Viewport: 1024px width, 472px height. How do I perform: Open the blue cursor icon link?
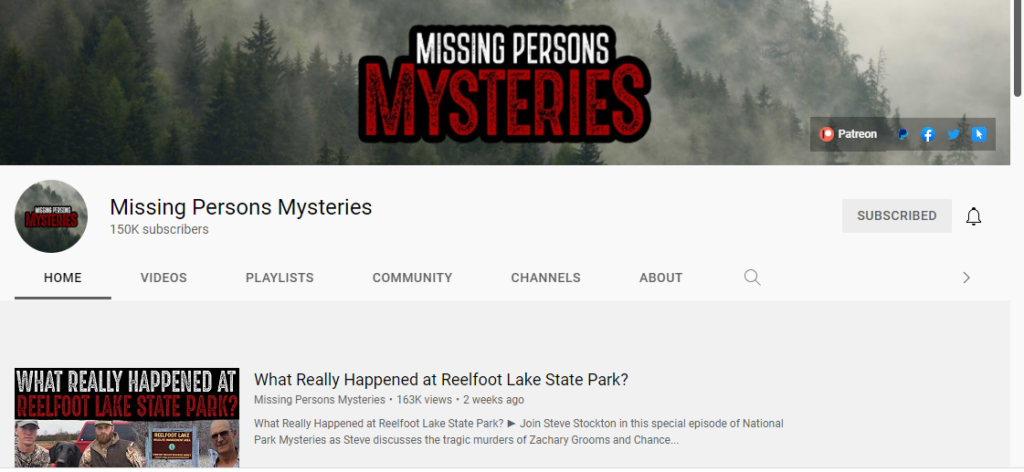click(x=978, y=134)
